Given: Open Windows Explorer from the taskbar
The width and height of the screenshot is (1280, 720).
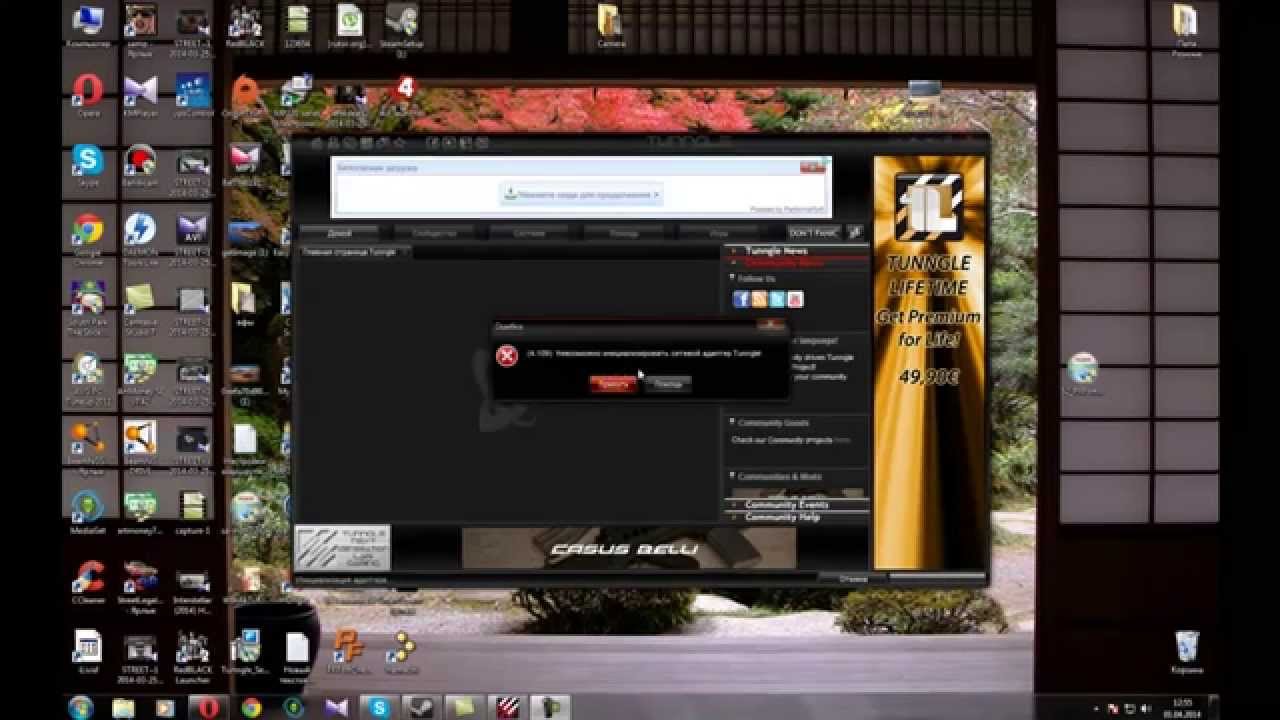Looking at the screenshot, I should pyautogui.click(x=123, y=707).
